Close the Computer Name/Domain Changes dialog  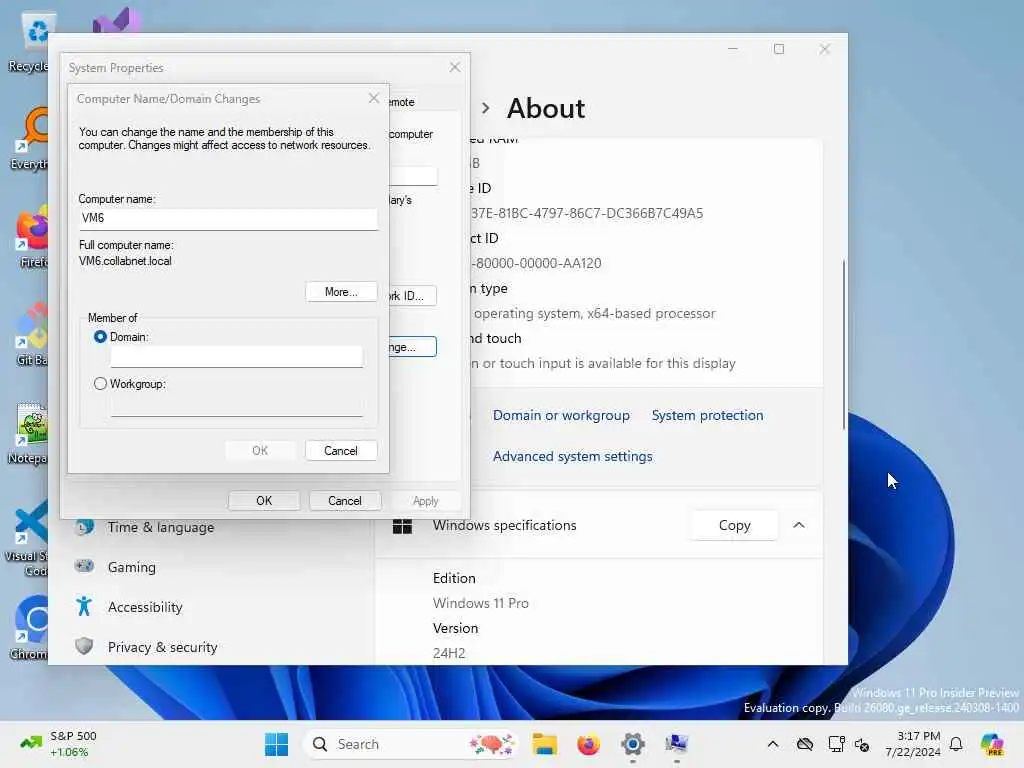point(374,98)
